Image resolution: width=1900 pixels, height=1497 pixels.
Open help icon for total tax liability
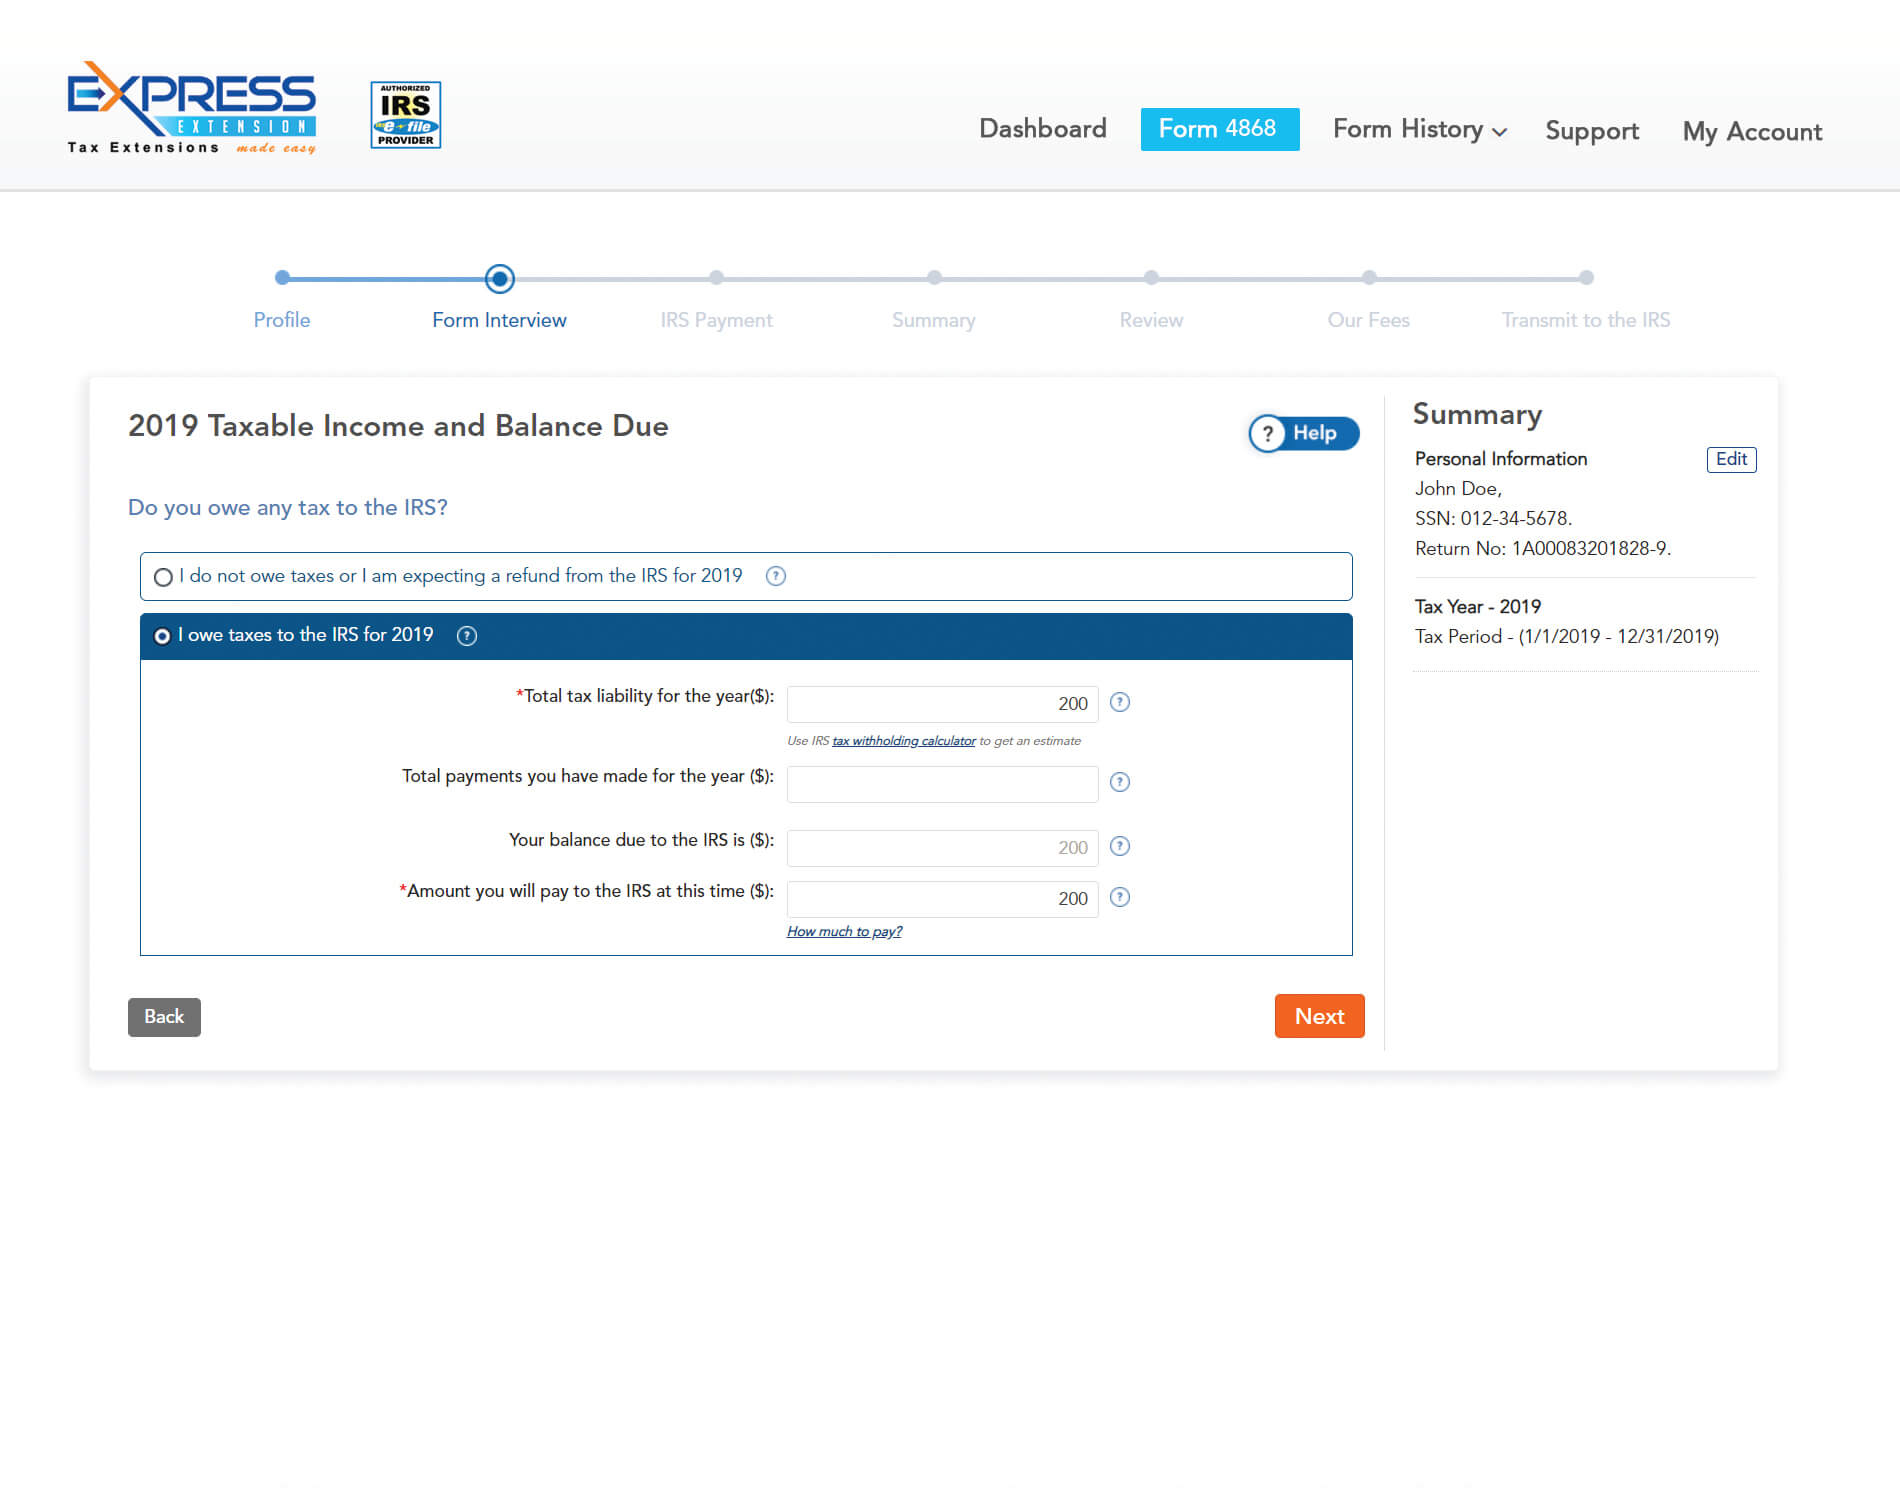pyautogui.click(x=1120, y=703)
